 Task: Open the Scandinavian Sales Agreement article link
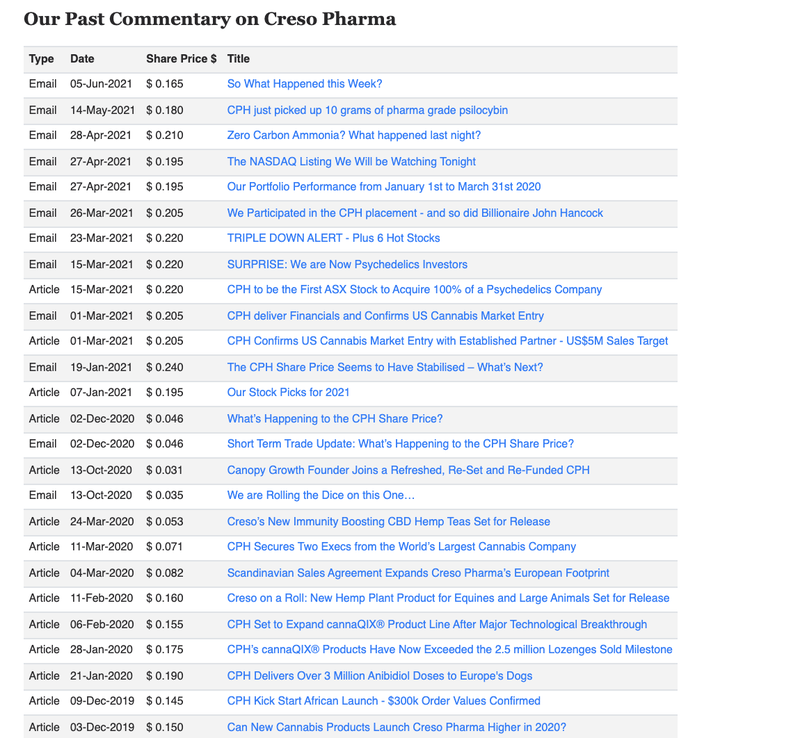[418, 574]
